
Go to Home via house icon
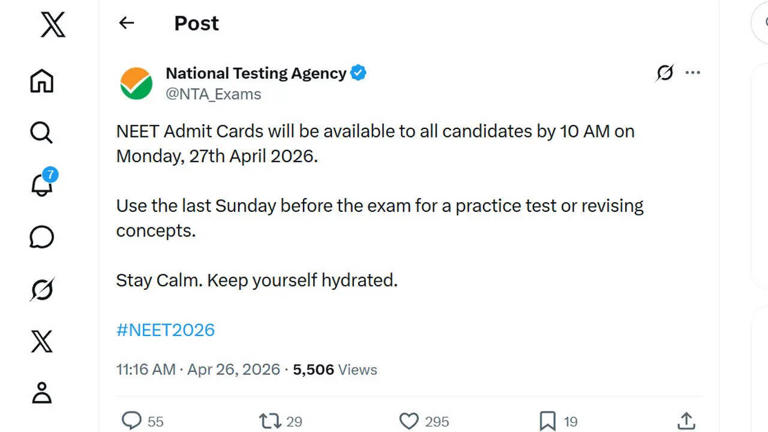pos(42,81)
